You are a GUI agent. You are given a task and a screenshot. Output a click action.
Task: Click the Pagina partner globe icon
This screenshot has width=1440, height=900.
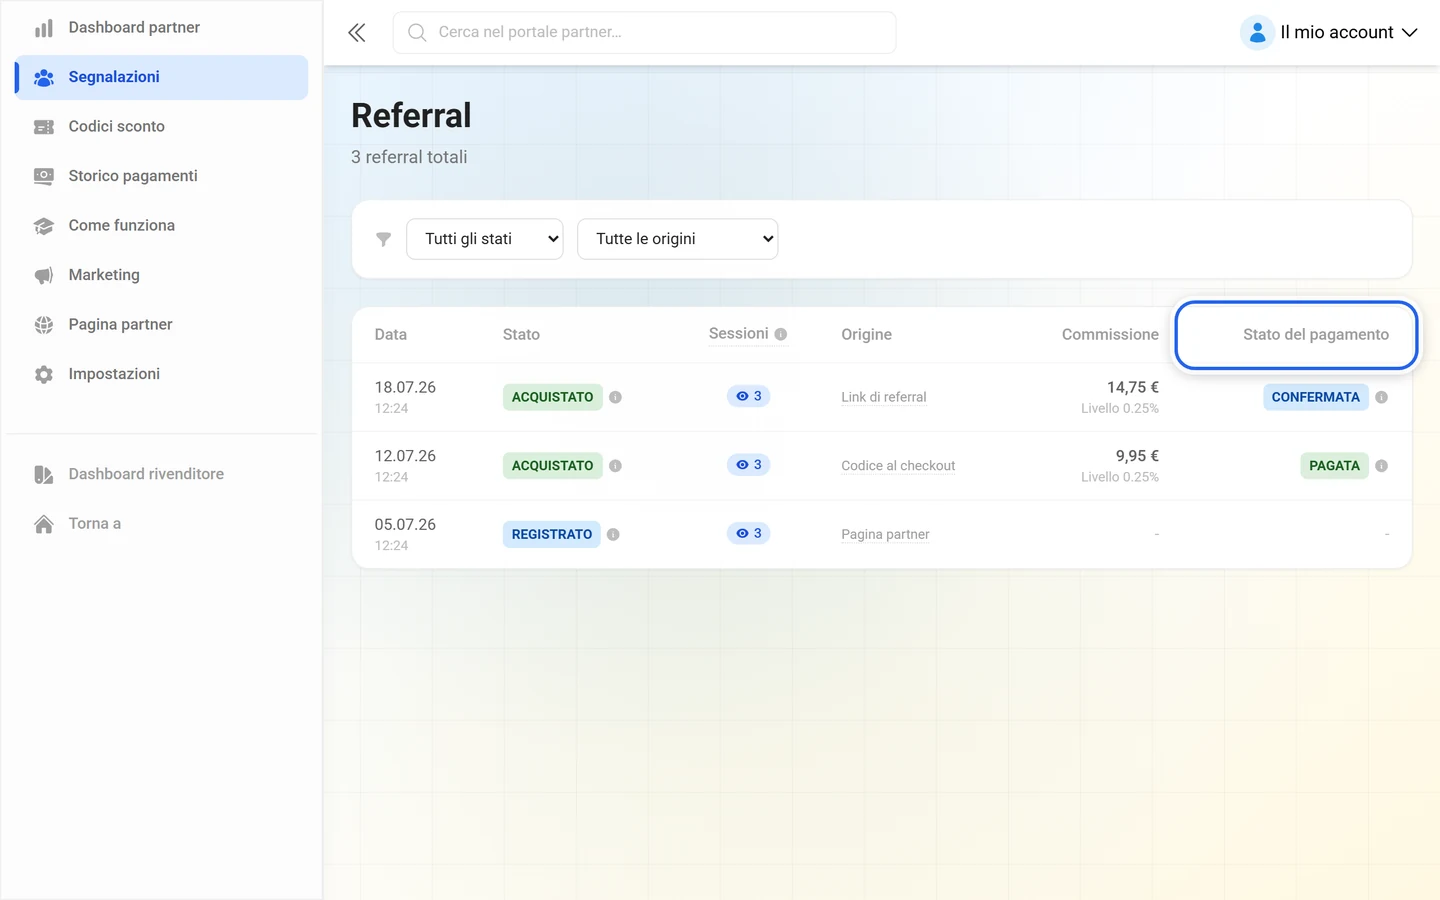click(44, 325)
